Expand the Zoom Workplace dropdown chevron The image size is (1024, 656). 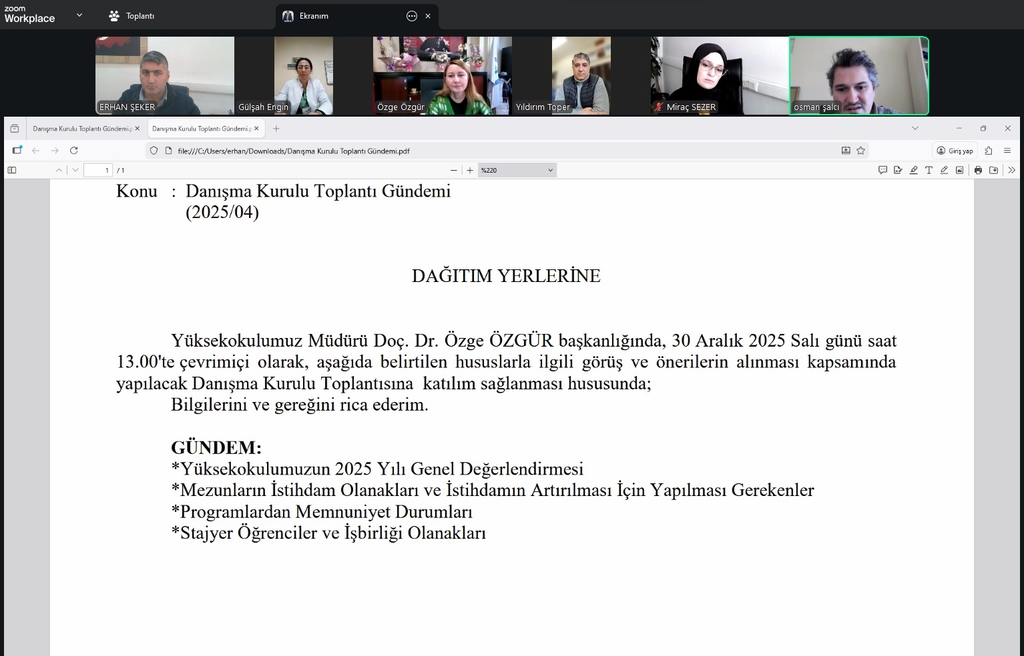click(80, 15)
